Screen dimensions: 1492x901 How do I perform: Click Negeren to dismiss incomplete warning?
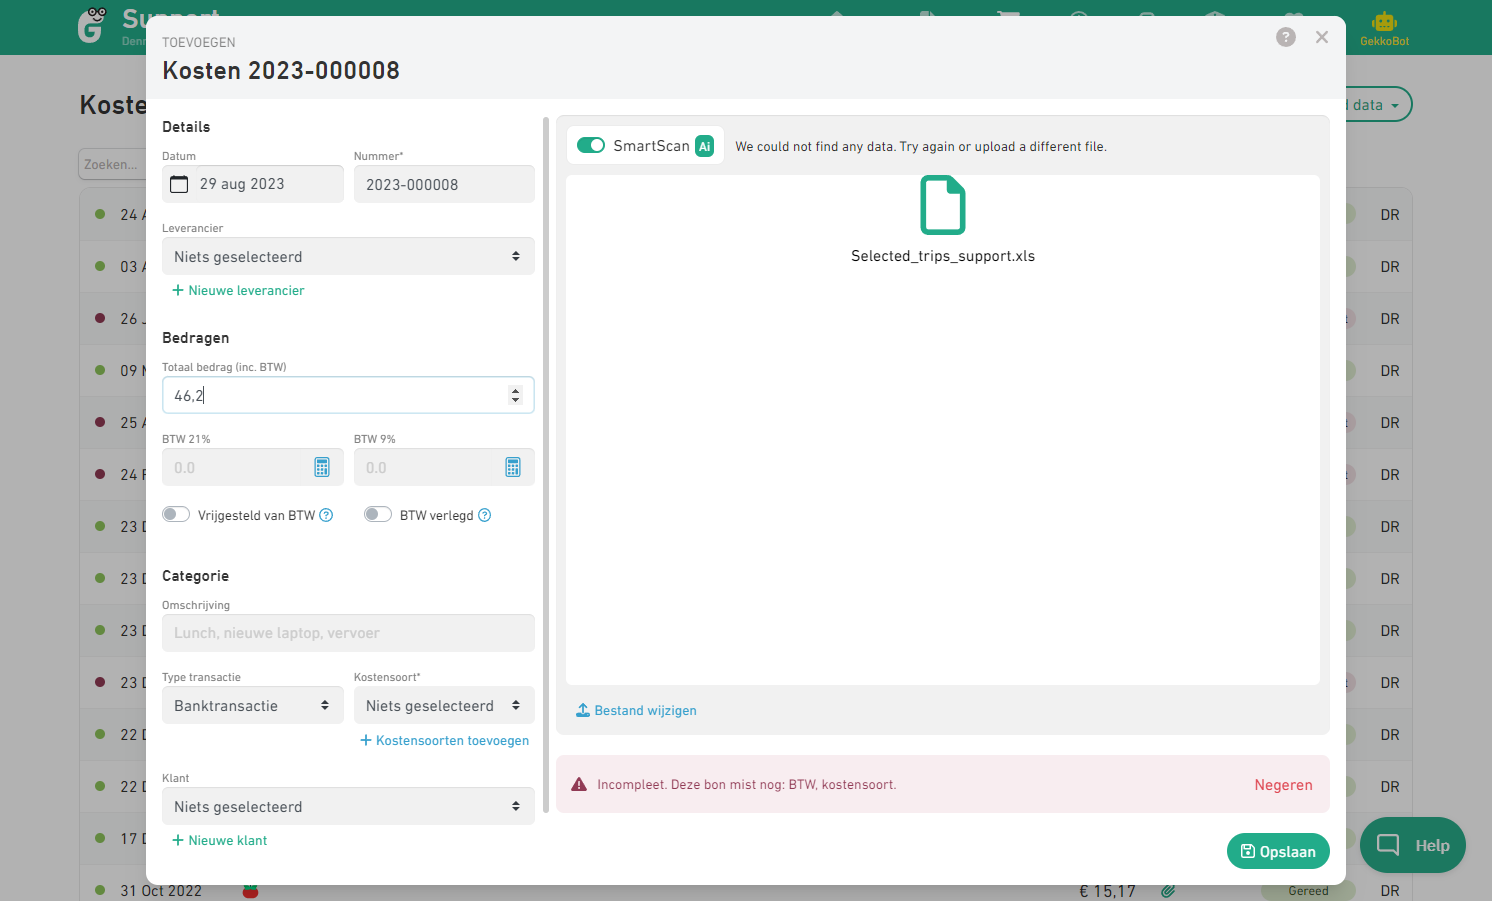(x=1283, y=785)
